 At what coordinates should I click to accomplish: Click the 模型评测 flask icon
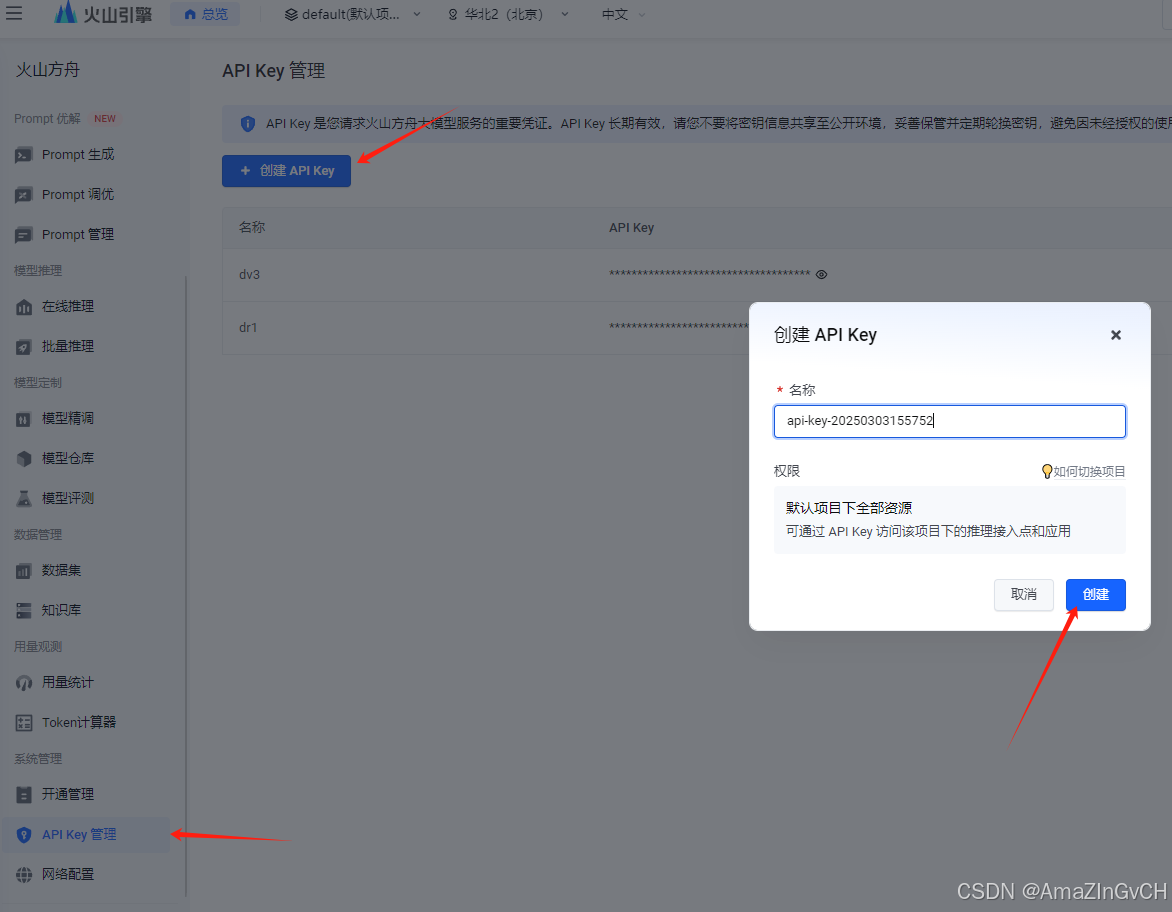tap(24, 499)
